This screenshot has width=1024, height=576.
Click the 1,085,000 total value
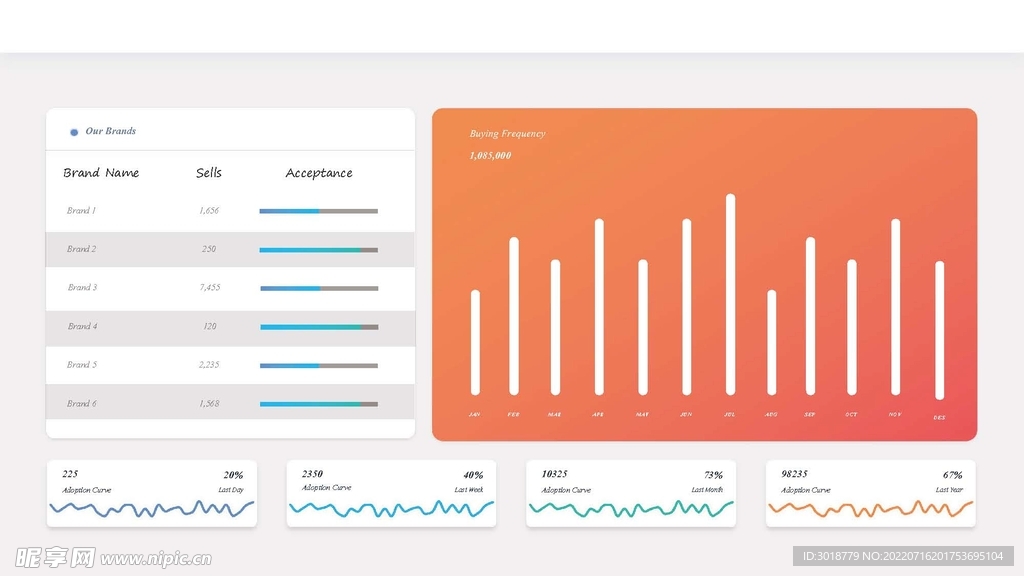tap(490, 156)
